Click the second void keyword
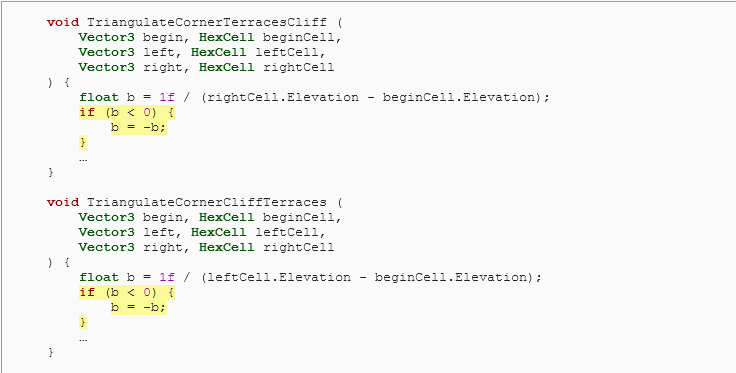The image size is (736, 373). point(63,202)
